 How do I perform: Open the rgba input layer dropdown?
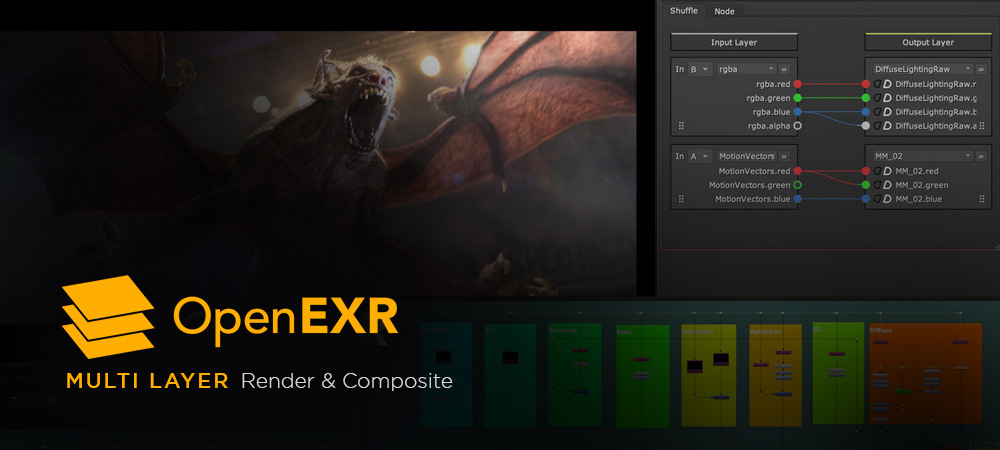pos(746,69)
